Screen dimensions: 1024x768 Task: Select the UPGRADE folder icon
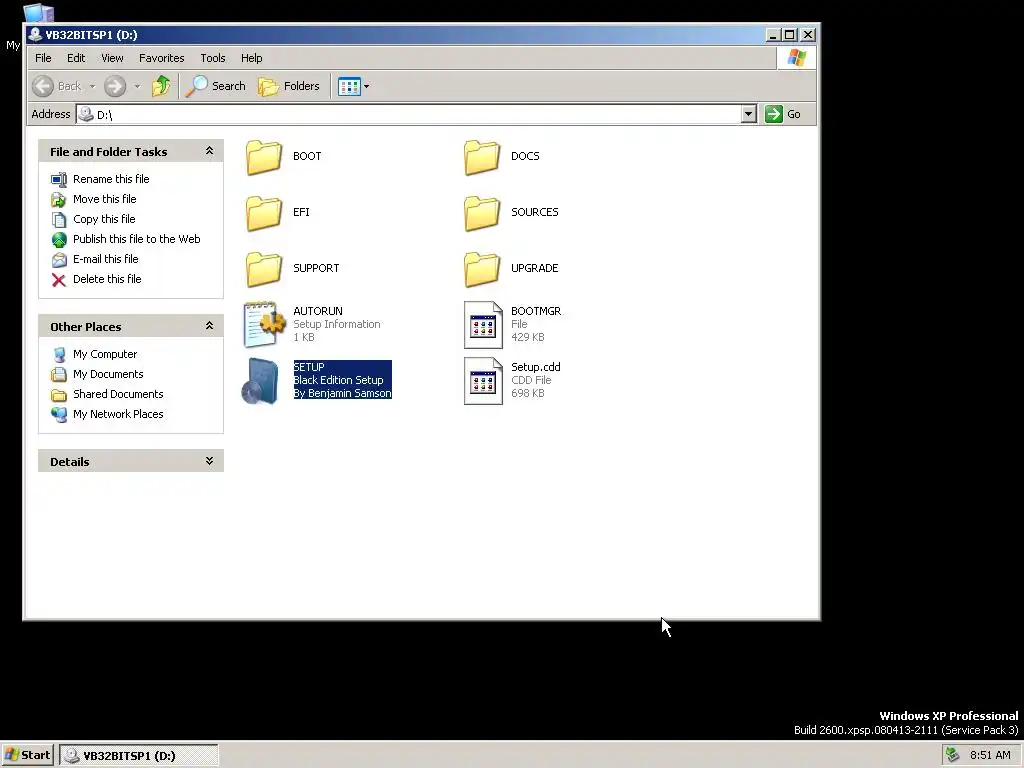[x=482, y=269]
